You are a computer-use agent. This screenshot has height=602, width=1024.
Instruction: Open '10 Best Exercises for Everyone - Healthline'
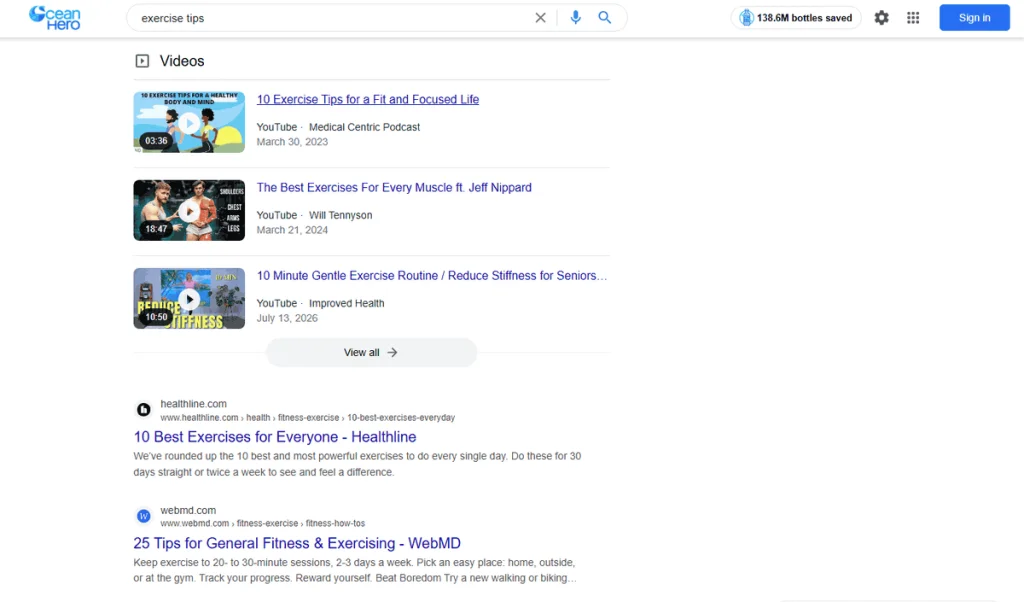(275, 437)
